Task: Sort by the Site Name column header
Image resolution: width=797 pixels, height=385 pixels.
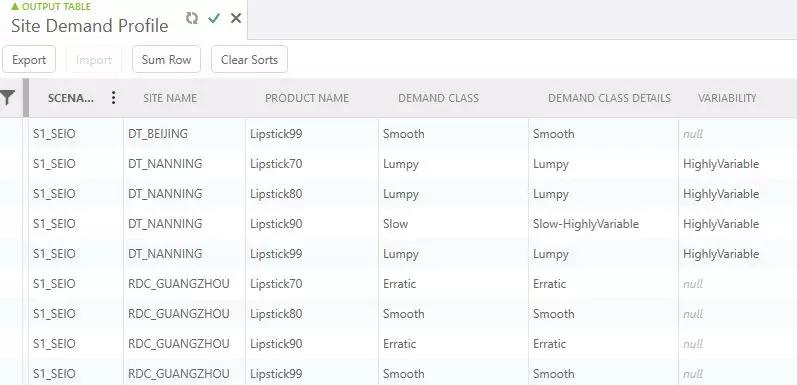Action: (170, 98)
